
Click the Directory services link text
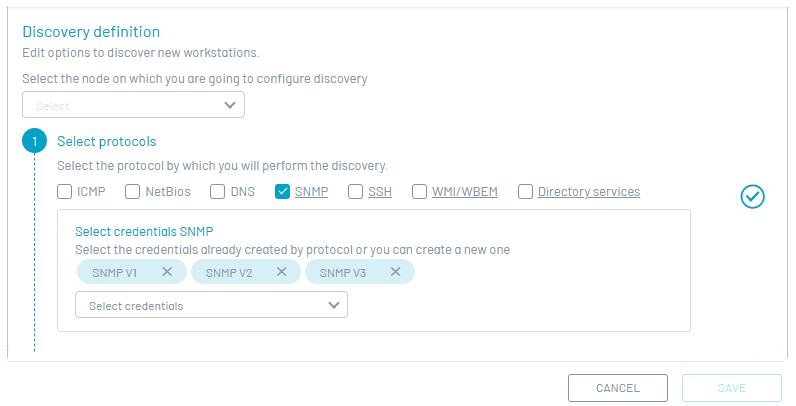point(589,192)
